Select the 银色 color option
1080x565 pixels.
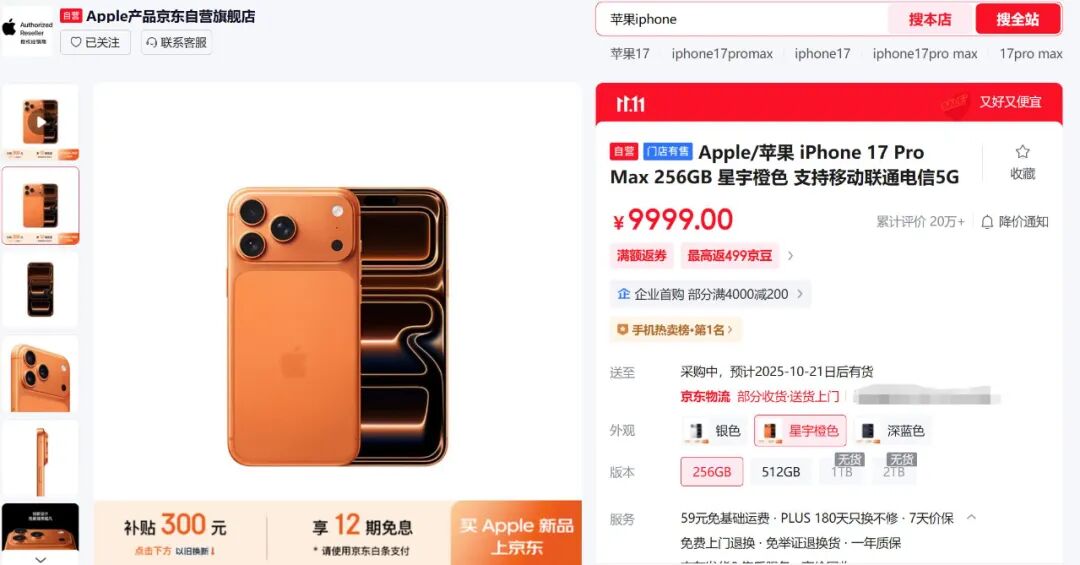(x=714, y=431)
